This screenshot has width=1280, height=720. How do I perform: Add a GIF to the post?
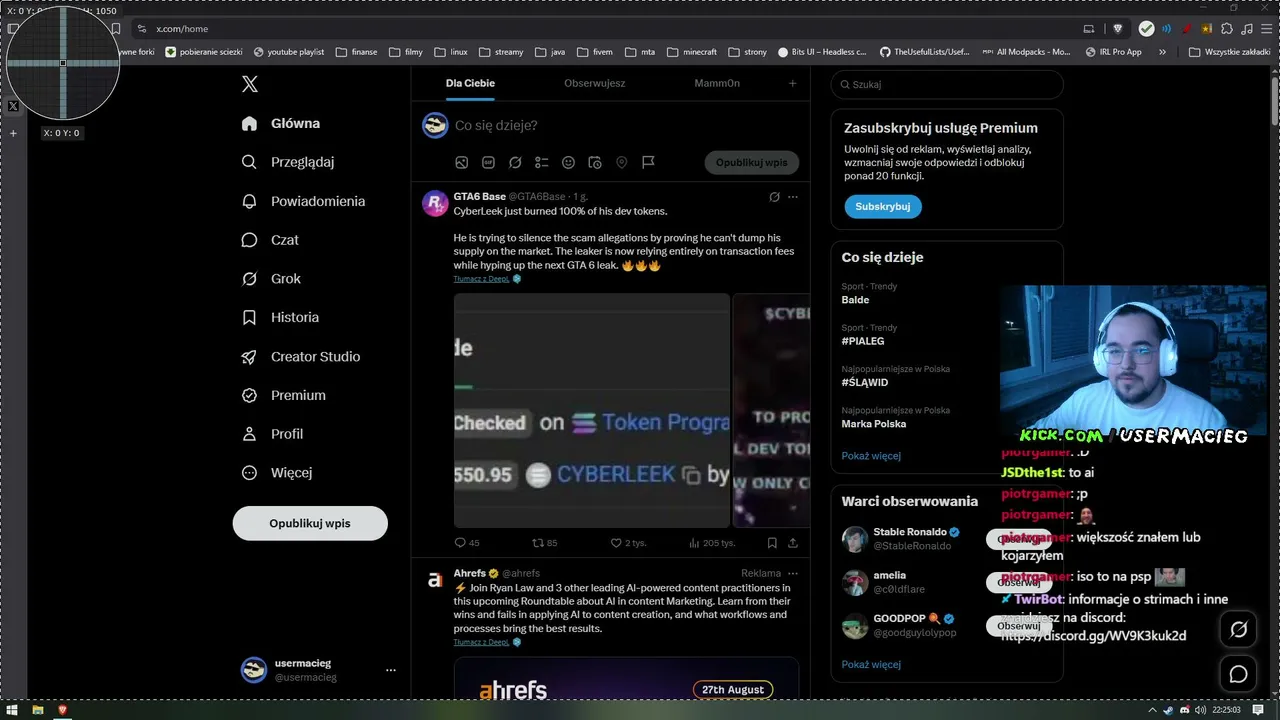pyautogui.click(x=488, y=162)
